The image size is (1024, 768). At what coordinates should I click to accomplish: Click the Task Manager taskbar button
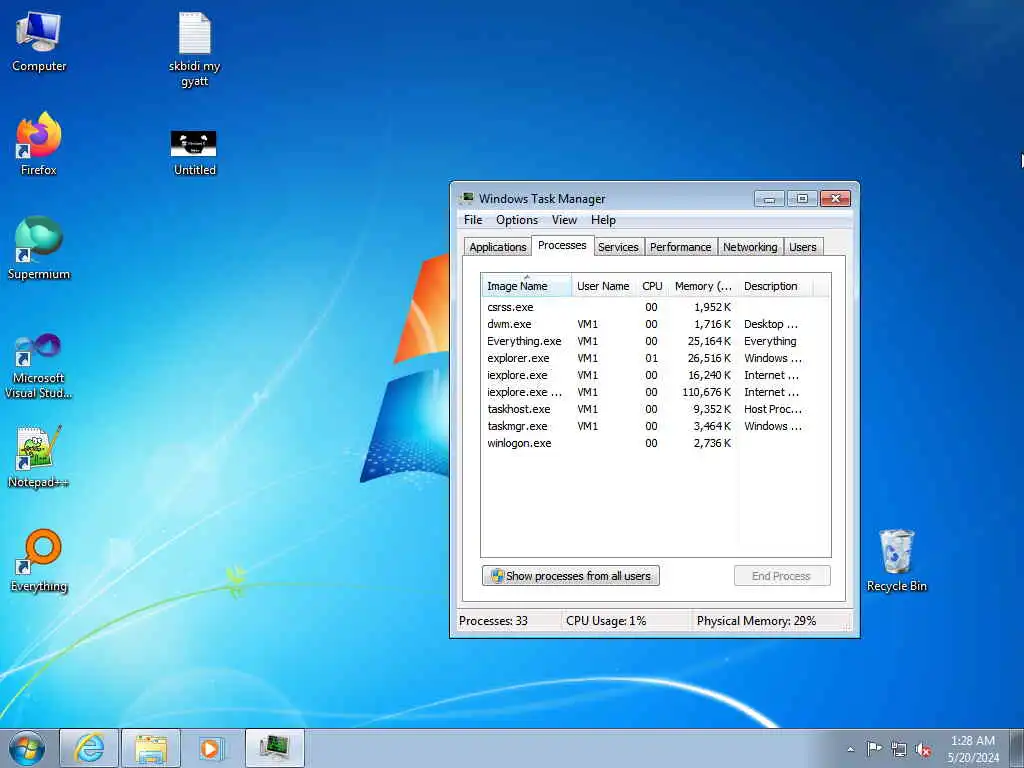tap(275, 748)
